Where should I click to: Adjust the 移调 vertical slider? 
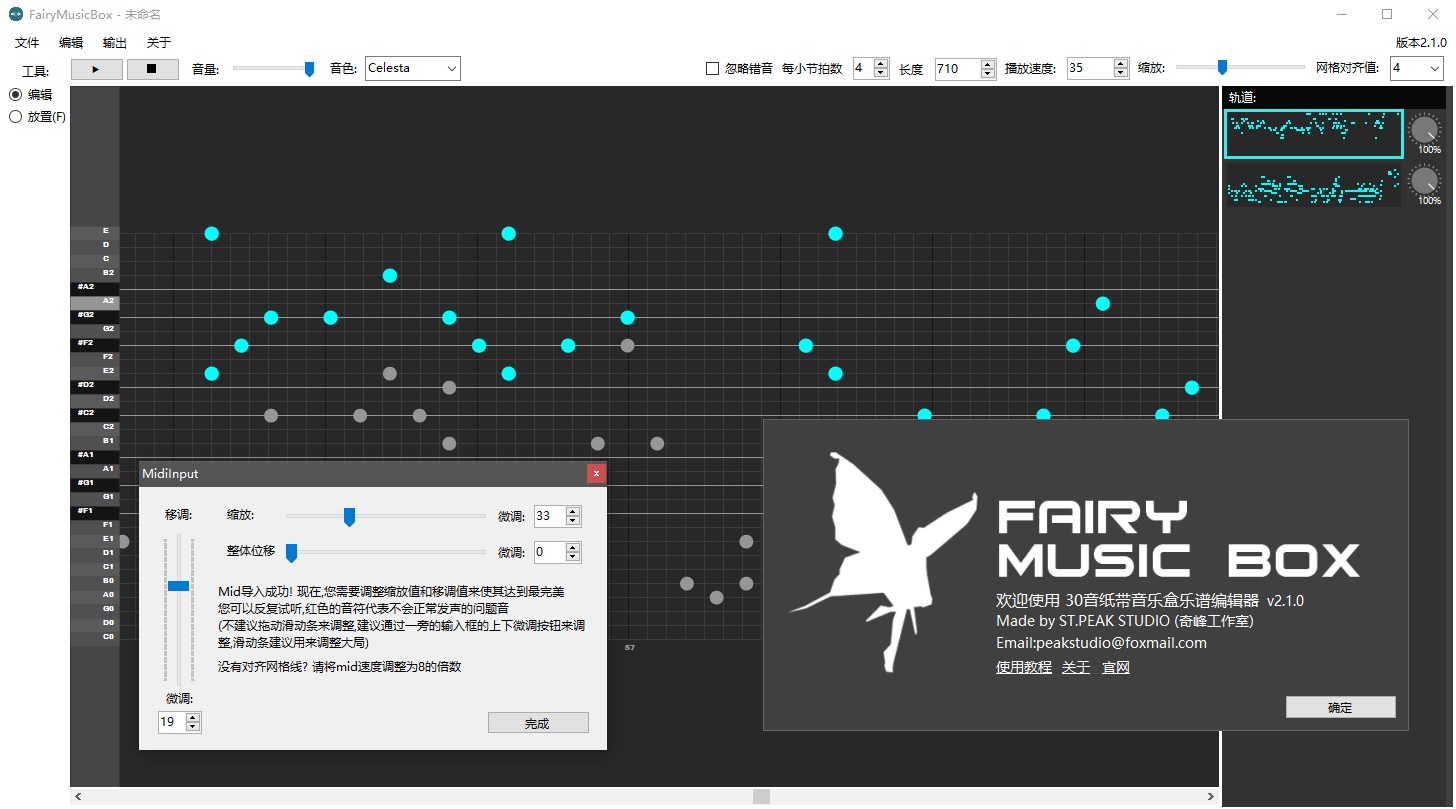click(179, 610)
